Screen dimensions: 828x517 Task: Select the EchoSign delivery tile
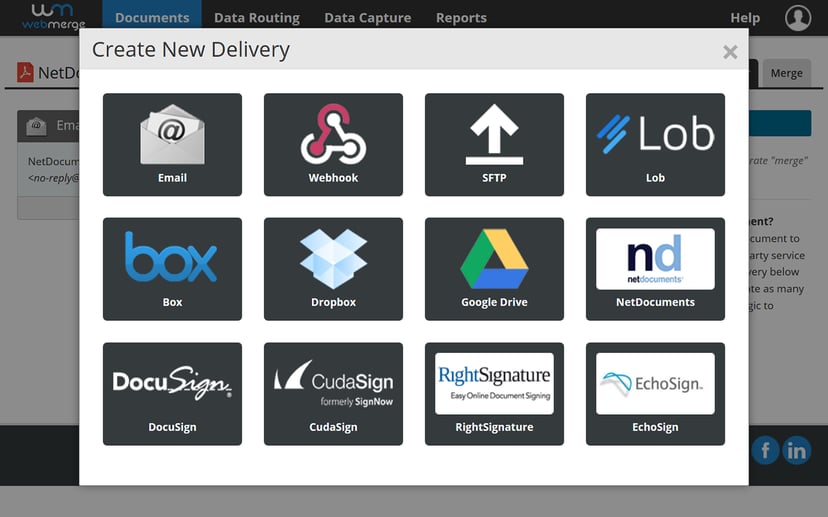(x=655, y=394)
